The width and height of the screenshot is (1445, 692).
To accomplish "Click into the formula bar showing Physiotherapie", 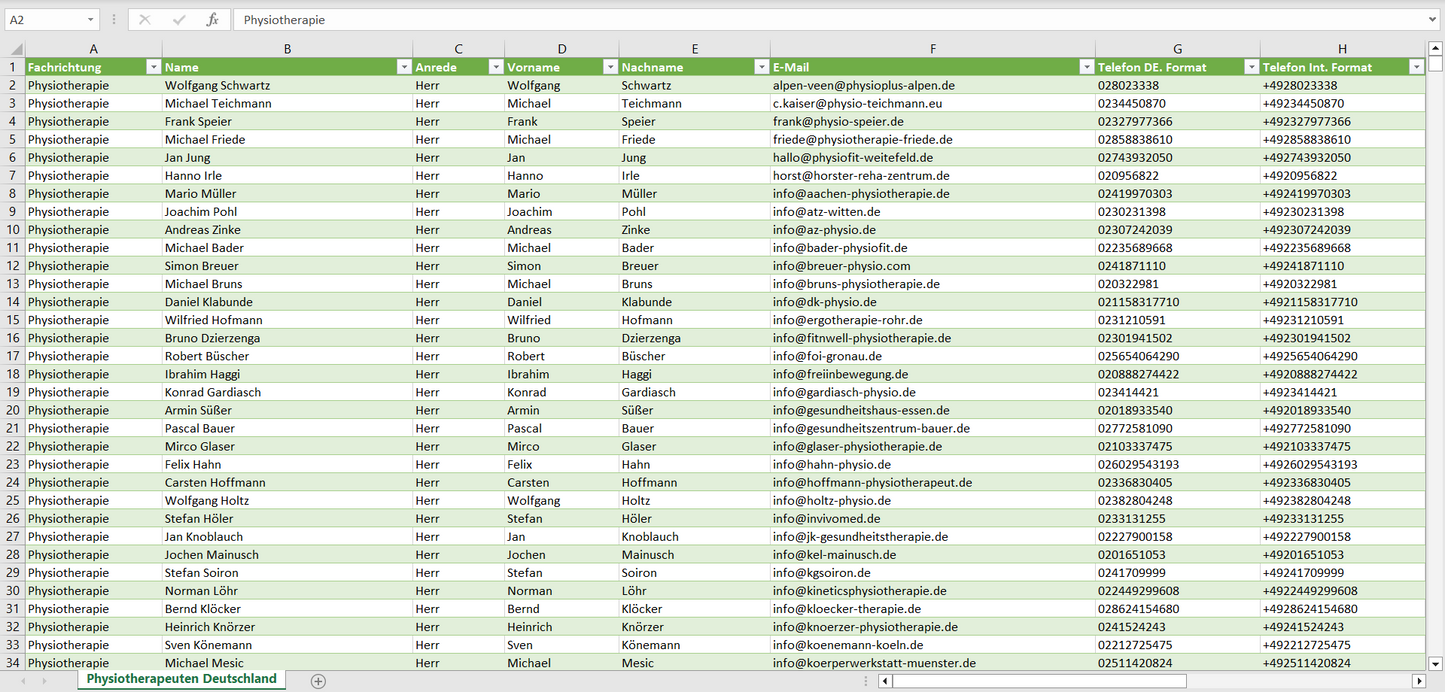I will tap(830, 20).
